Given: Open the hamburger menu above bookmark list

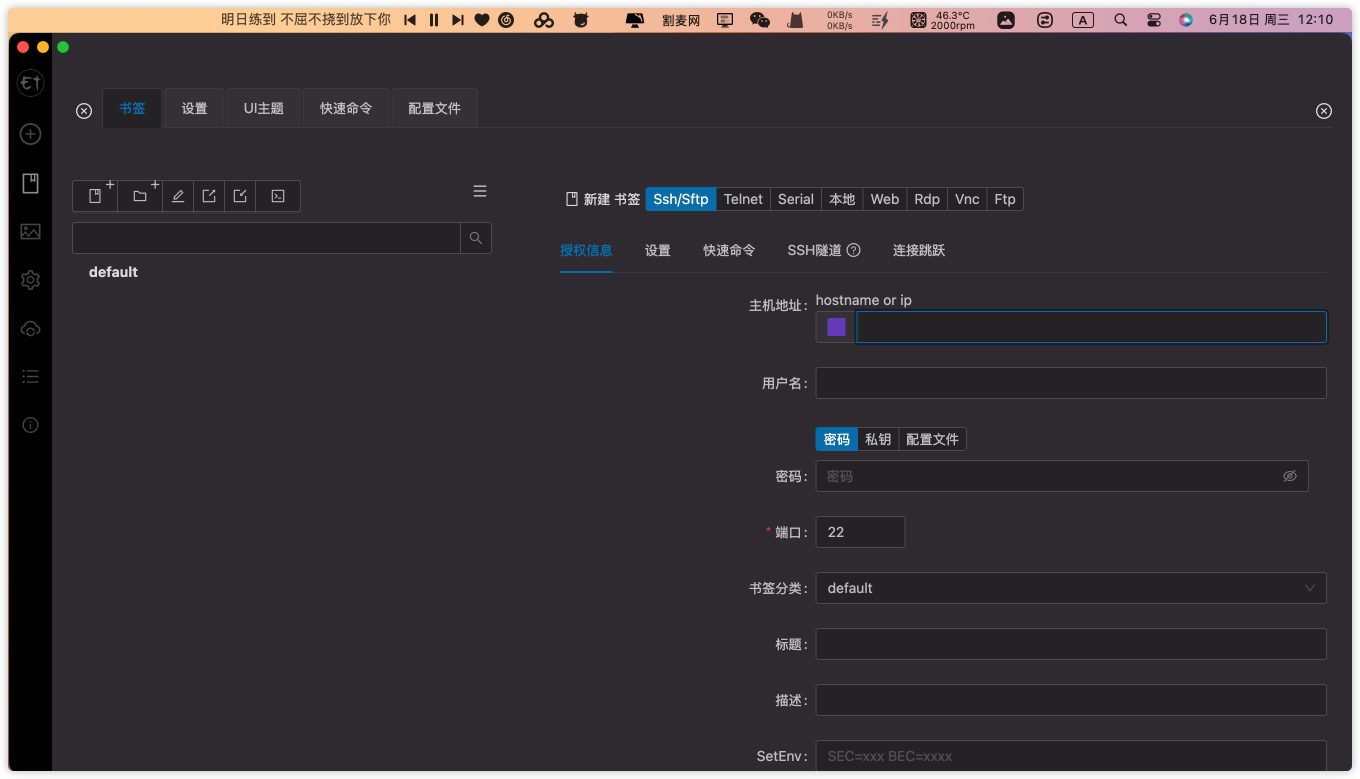Looking at the screenshot, I should tap(480, 191).
